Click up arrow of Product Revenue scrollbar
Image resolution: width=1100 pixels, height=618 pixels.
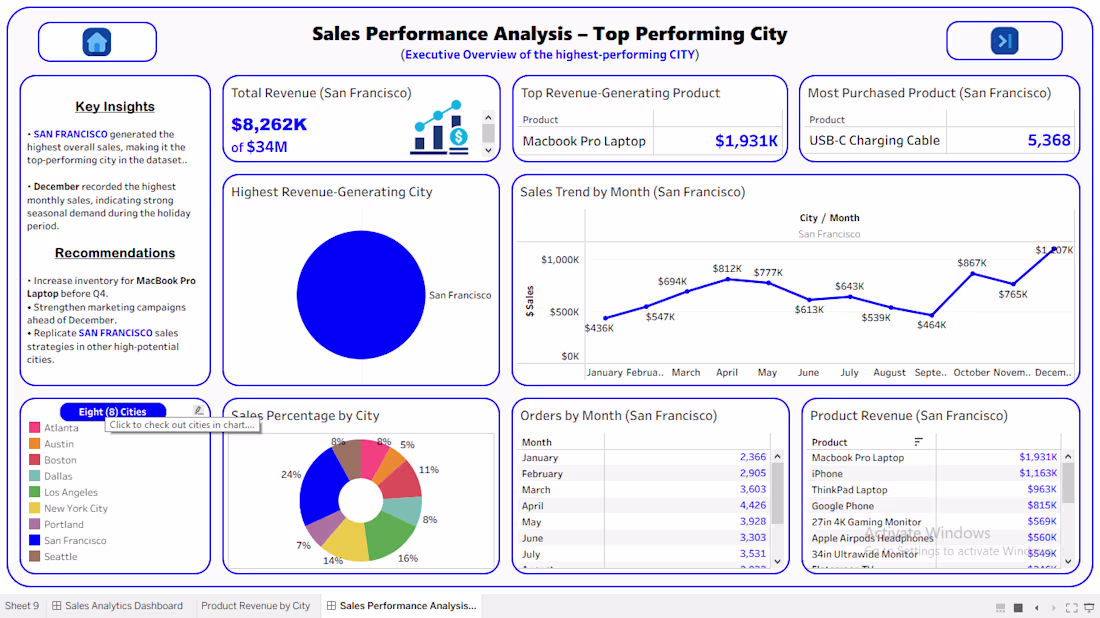1068,457
